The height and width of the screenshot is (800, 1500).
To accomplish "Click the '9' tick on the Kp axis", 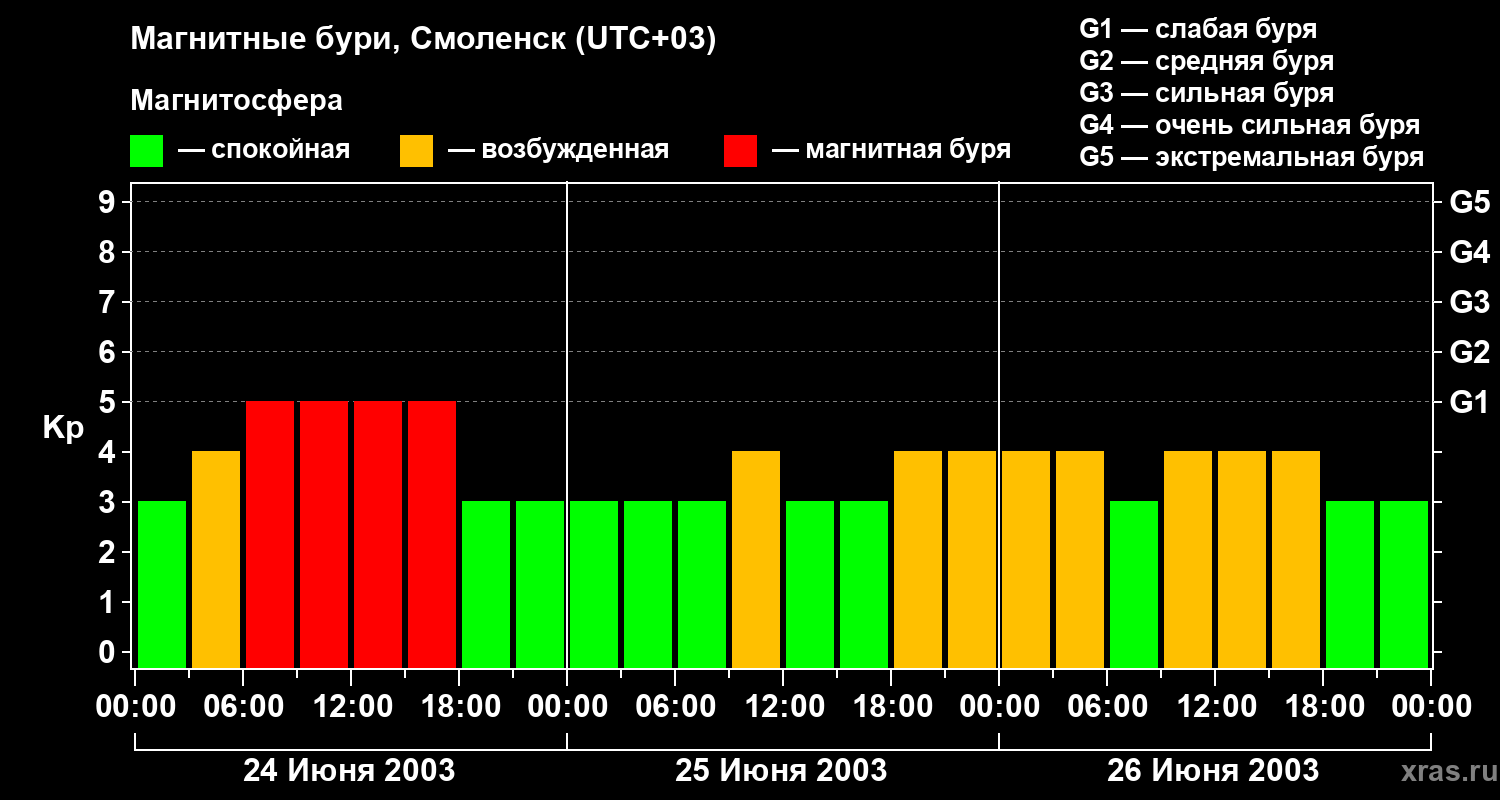I will tap(109, 203).
